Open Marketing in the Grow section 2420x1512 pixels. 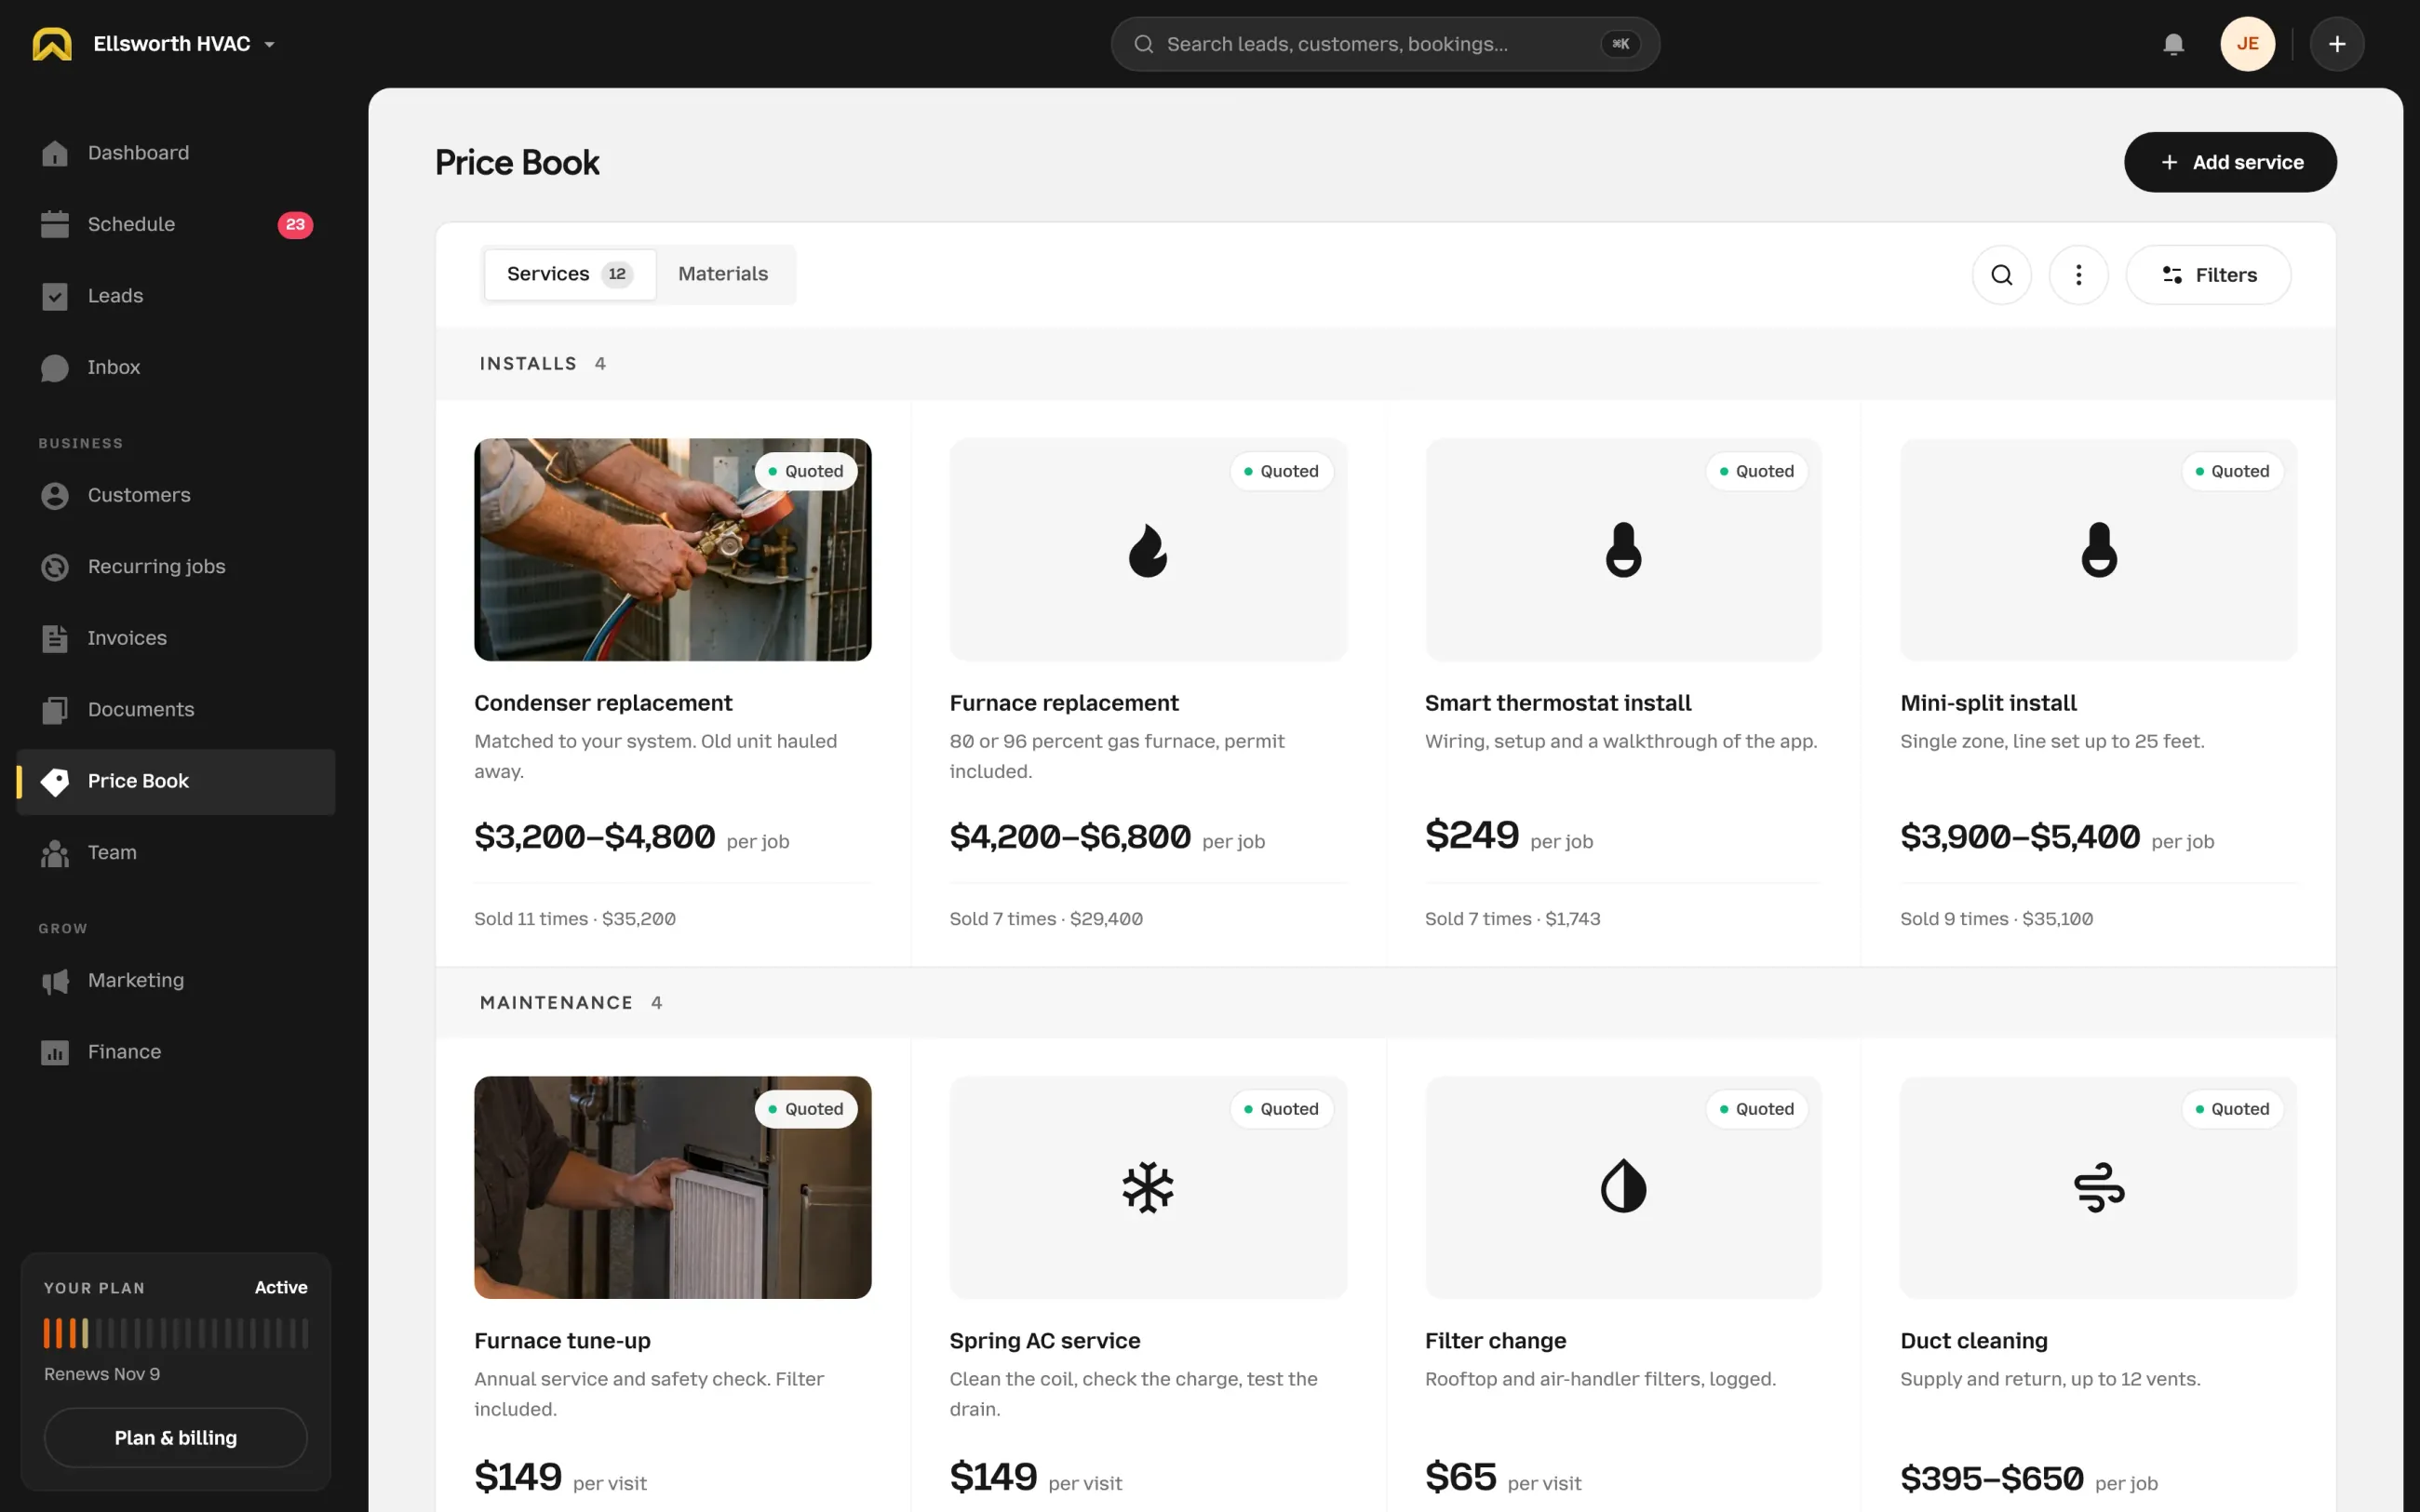[176, 981]
